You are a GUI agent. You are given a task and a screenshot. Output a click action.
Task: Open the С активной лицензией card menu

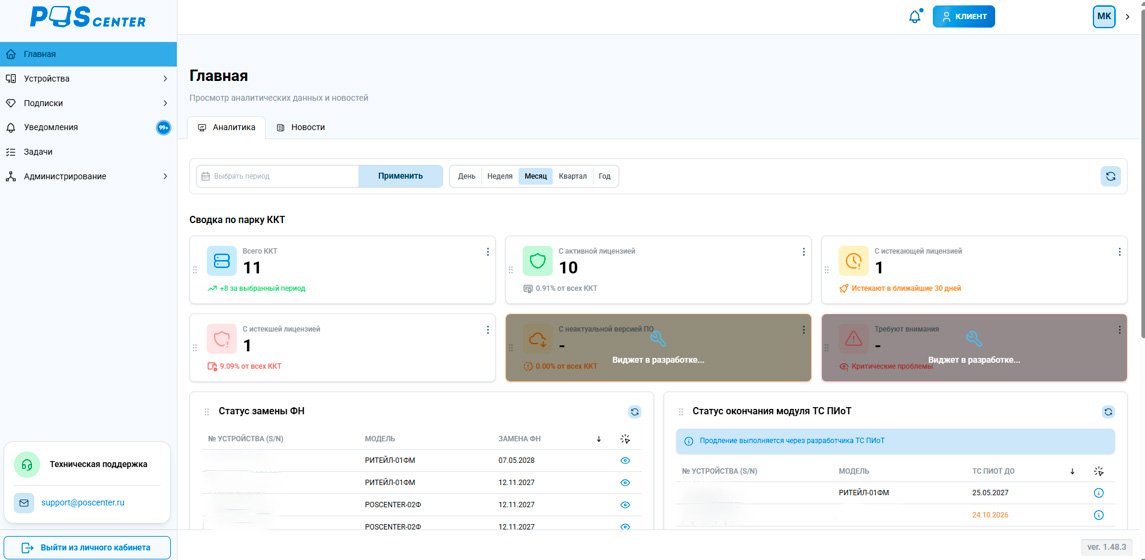click(803, 252)
